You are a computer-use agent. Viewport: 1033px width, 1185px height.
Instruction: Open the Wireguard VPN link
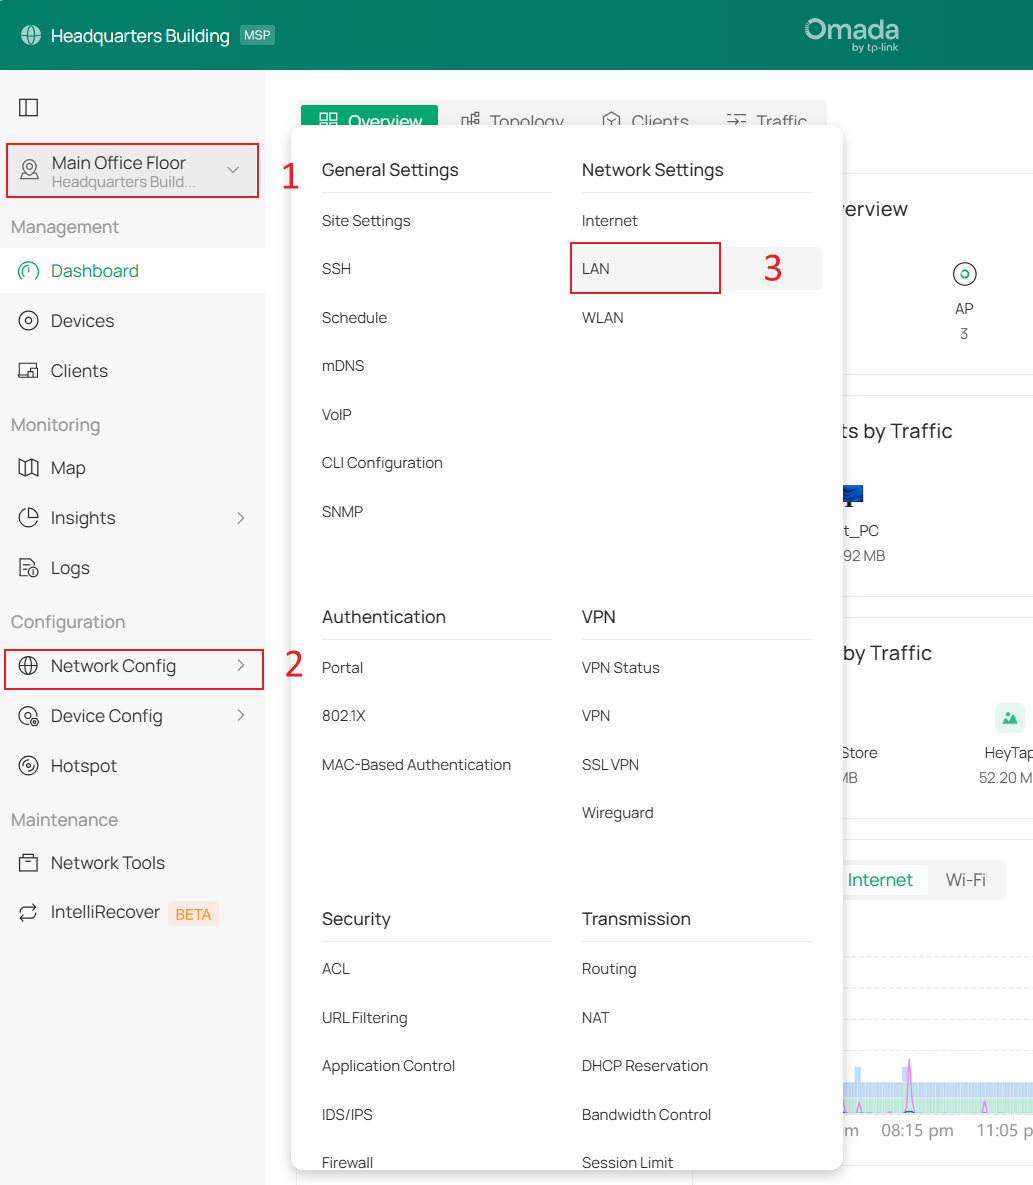[x=617, y=813]
